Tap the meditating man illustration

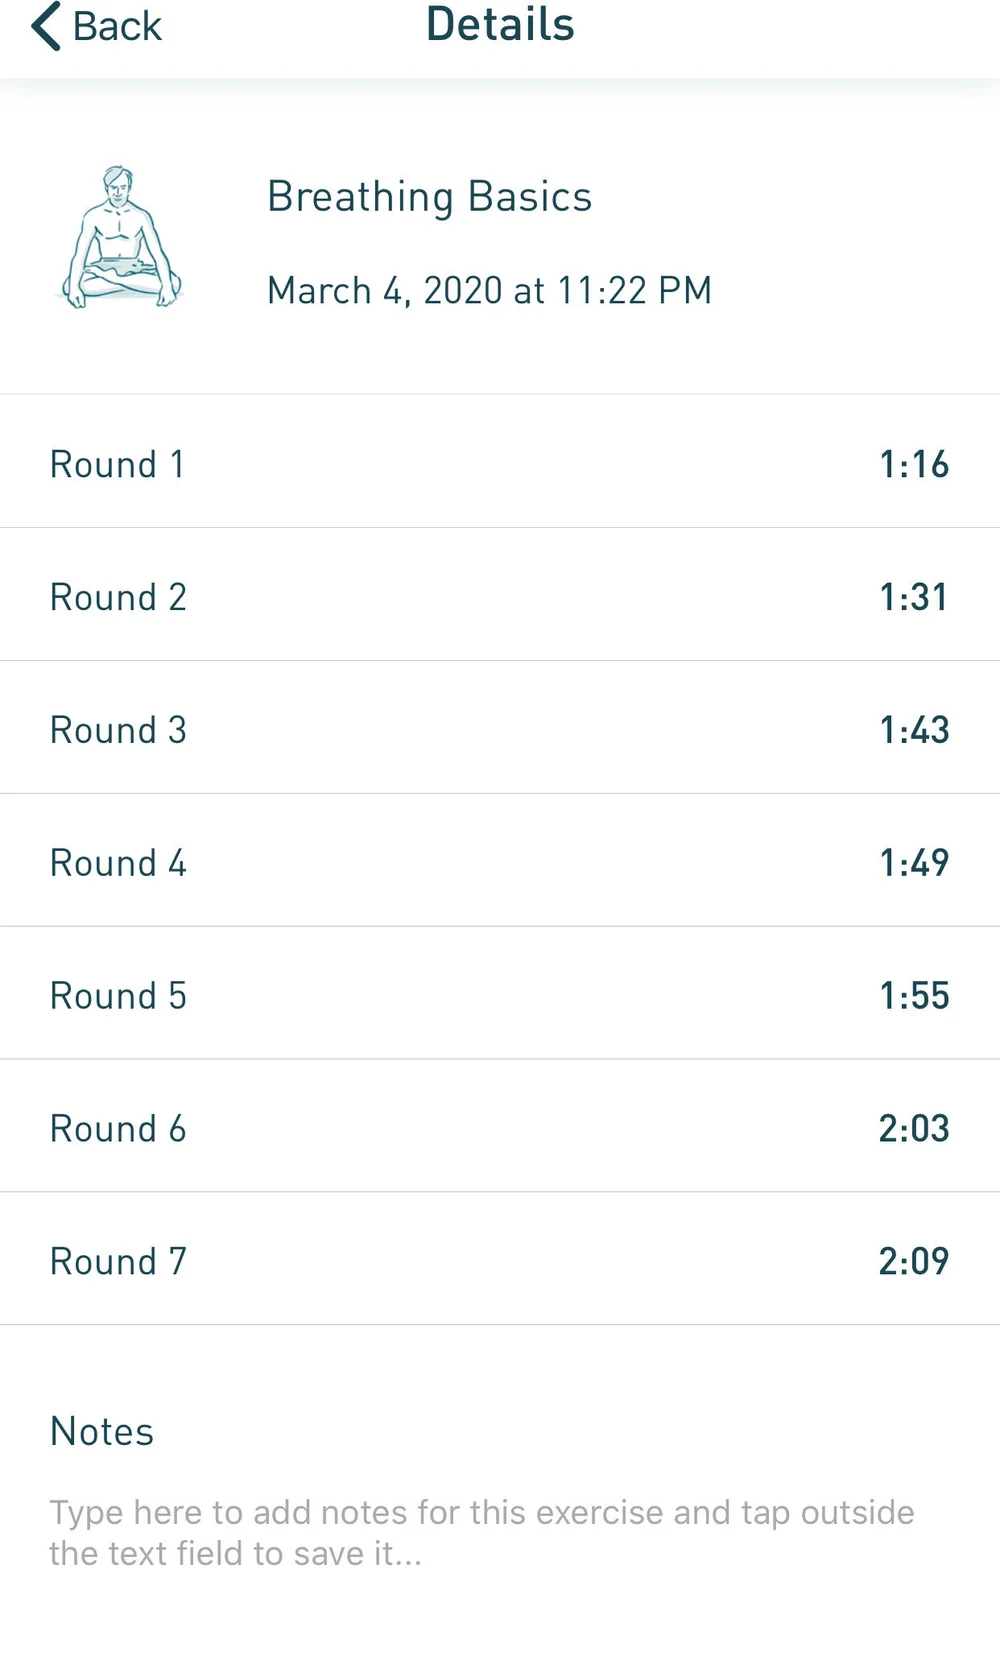pos(121,238)
